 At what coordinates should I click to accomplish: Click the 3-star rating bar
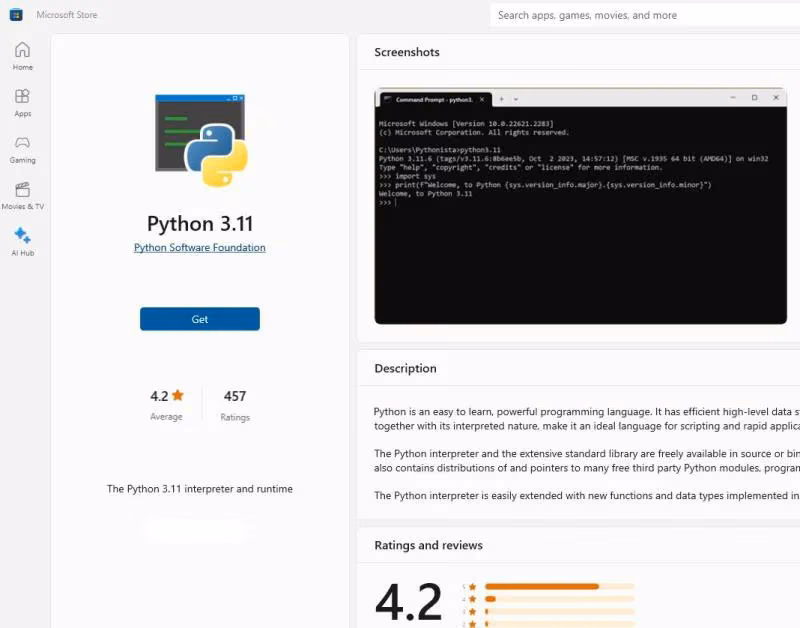(559, 611)
